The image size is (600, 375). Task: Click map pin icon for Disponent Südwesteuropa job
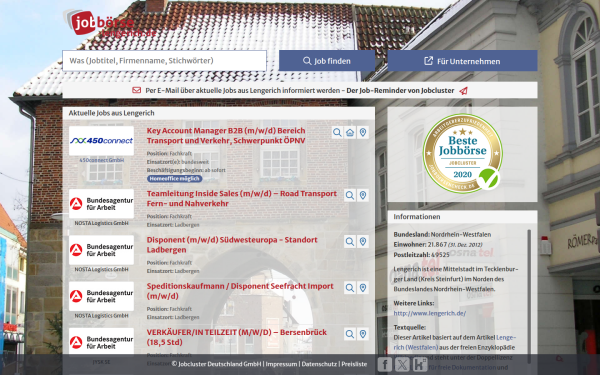[x=363, y=241]
